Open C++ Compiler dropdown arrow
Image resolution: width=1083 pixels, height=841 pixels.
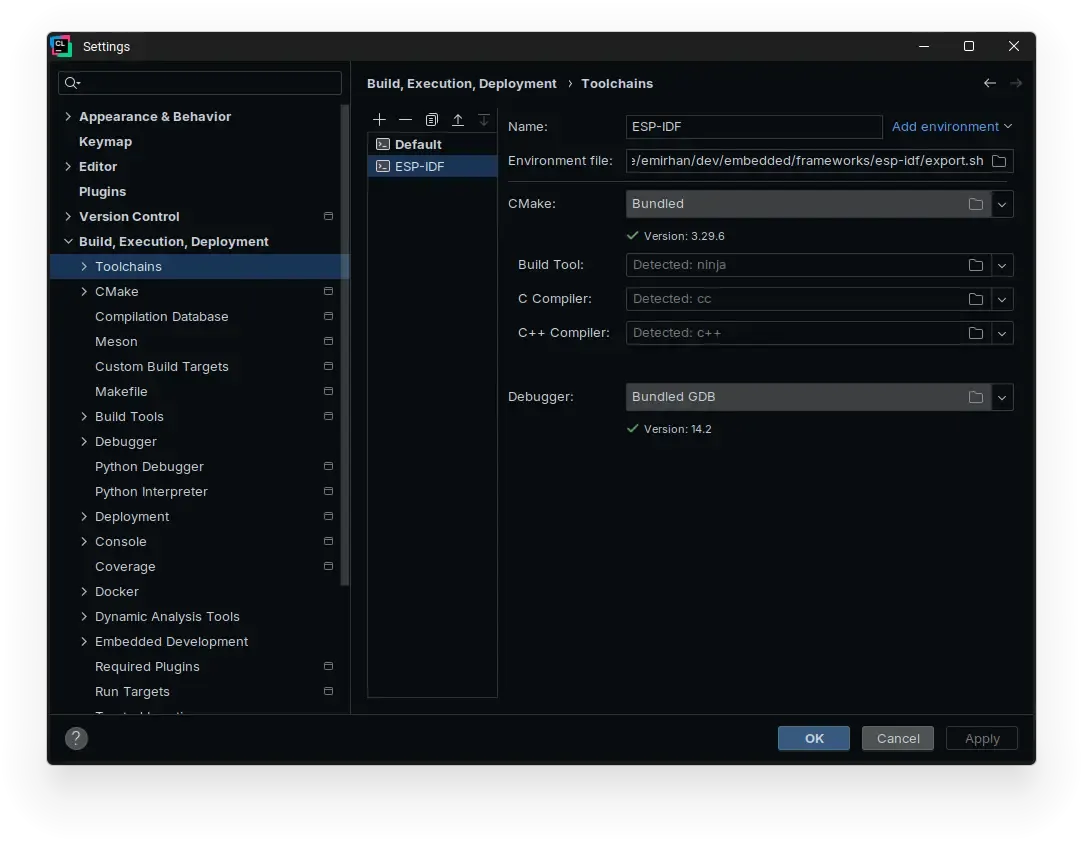tap(1001, 333)
